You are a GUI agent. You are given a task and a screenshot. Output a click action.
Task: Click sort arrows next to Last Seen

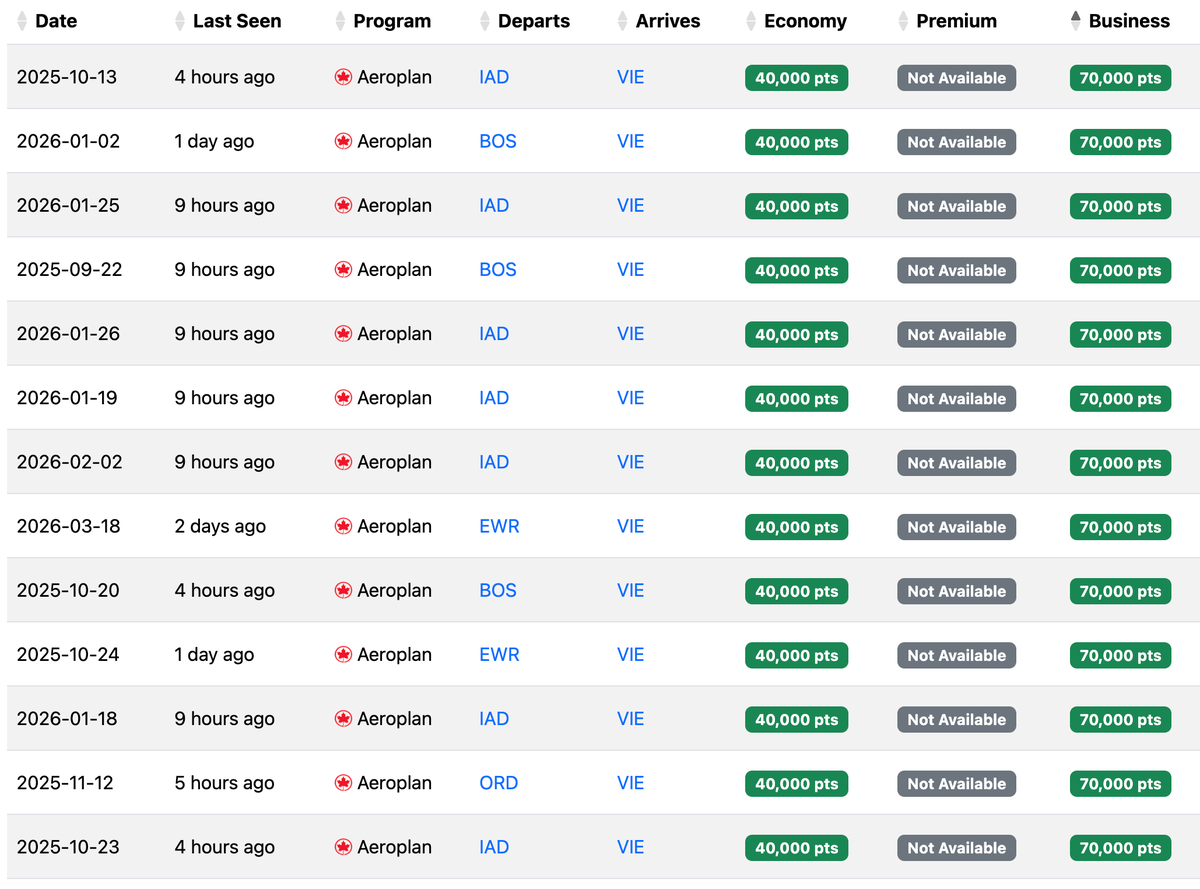(x=180, y=21)
